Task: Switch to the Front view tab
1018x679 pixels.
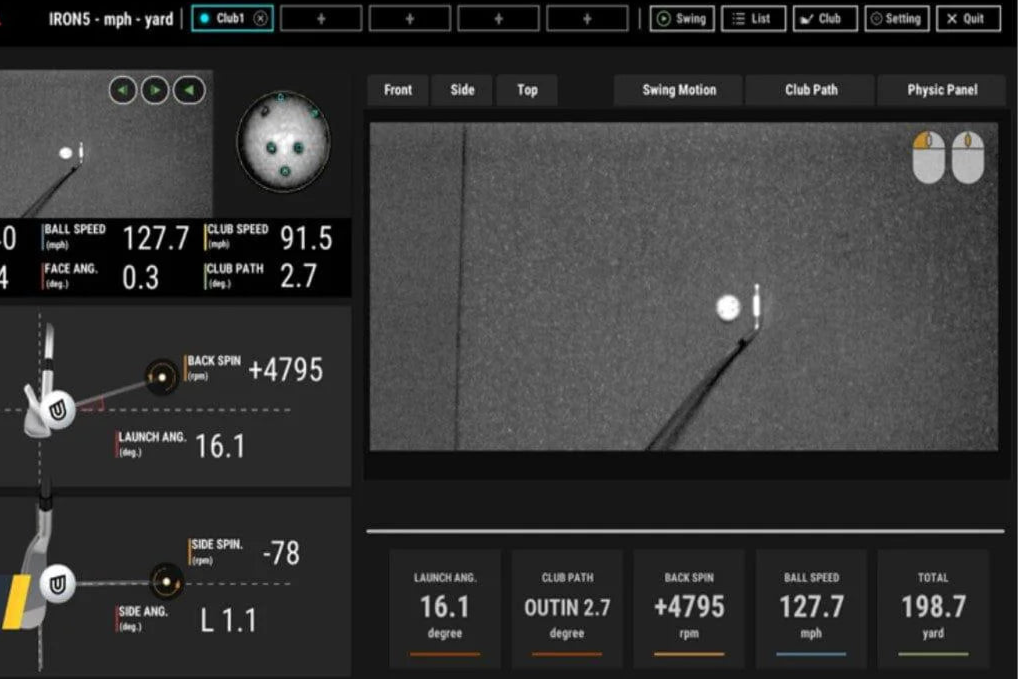Action: tap(397, 90)
